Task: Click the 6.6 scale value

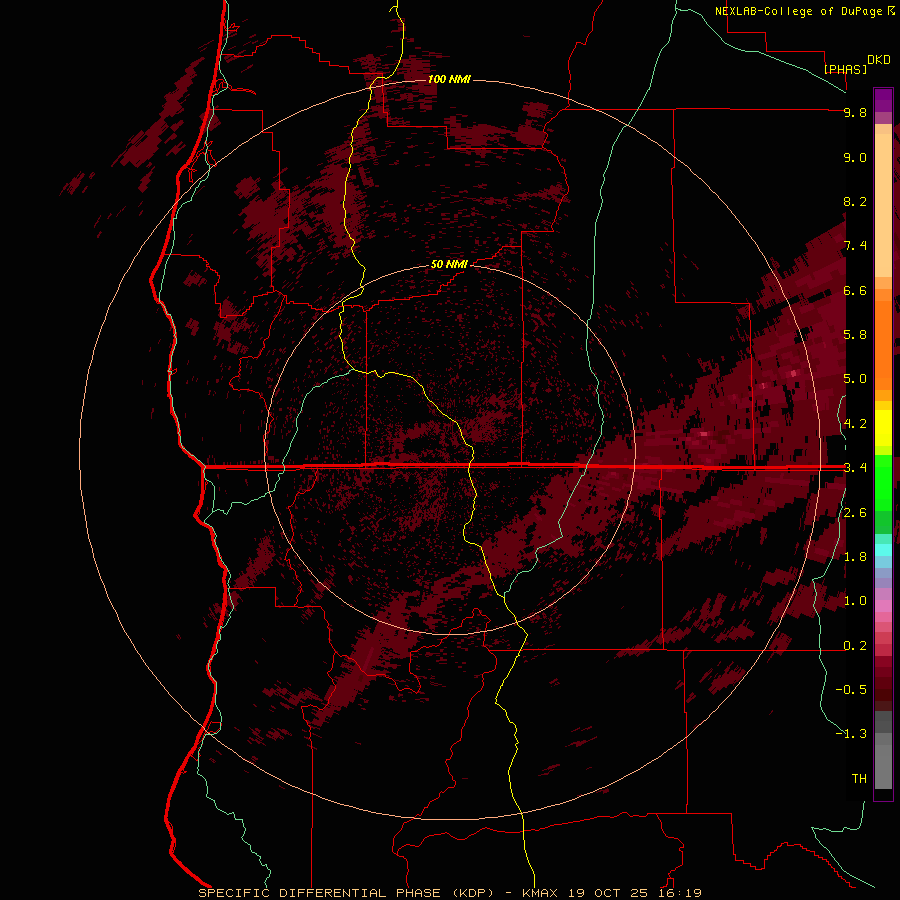Action: (855, 290)
